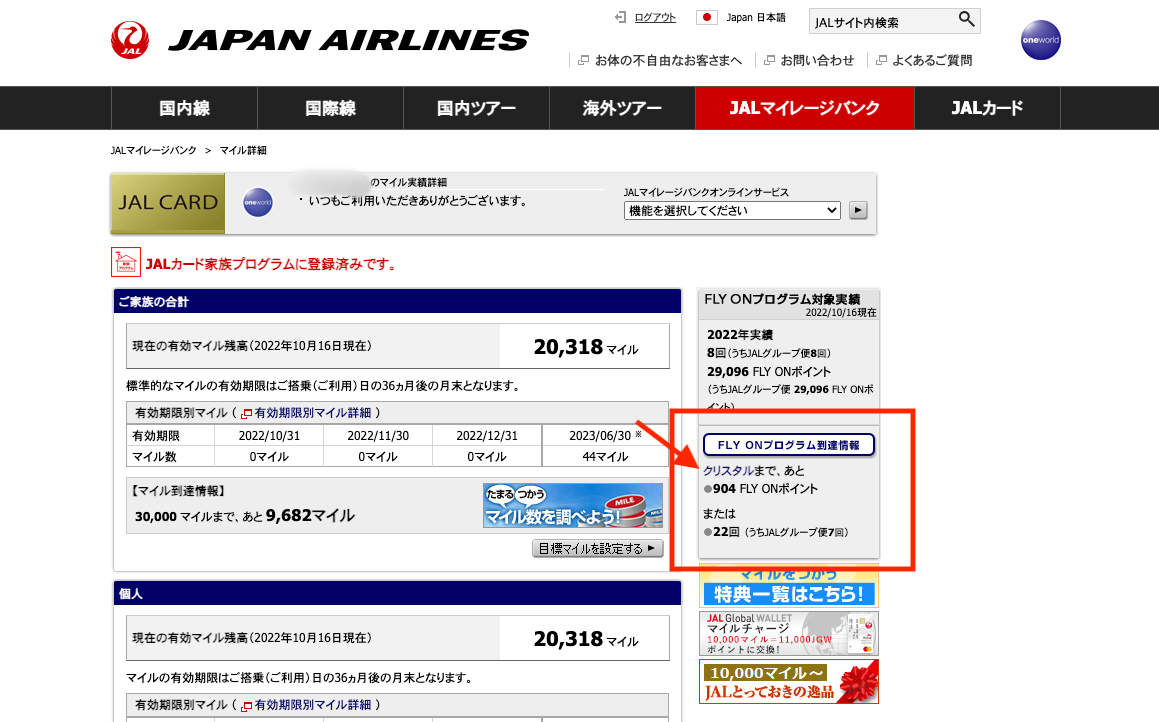Click the JAL crane logo
Viewport: 1159px width, 722px height.
130,40
